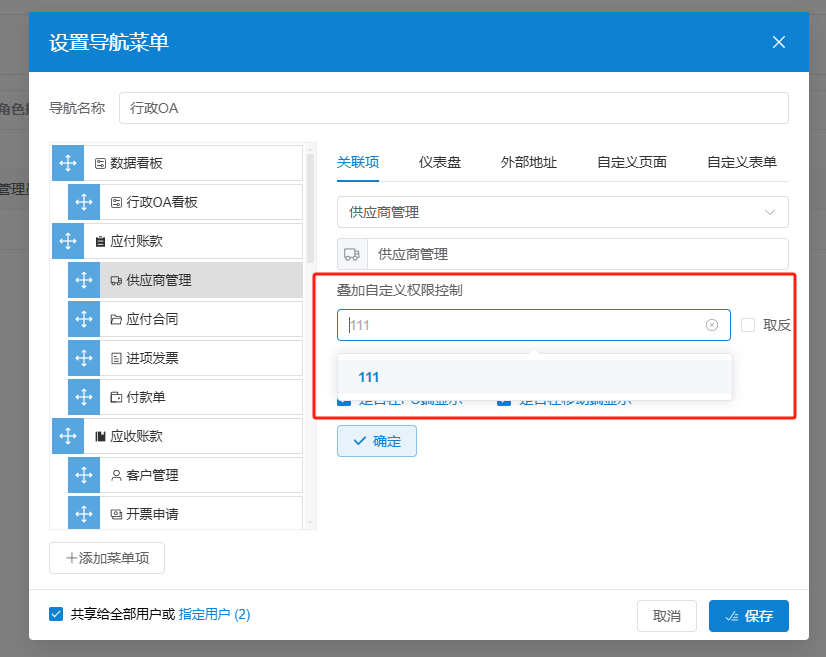Click the 导航名称 input field

453,108
